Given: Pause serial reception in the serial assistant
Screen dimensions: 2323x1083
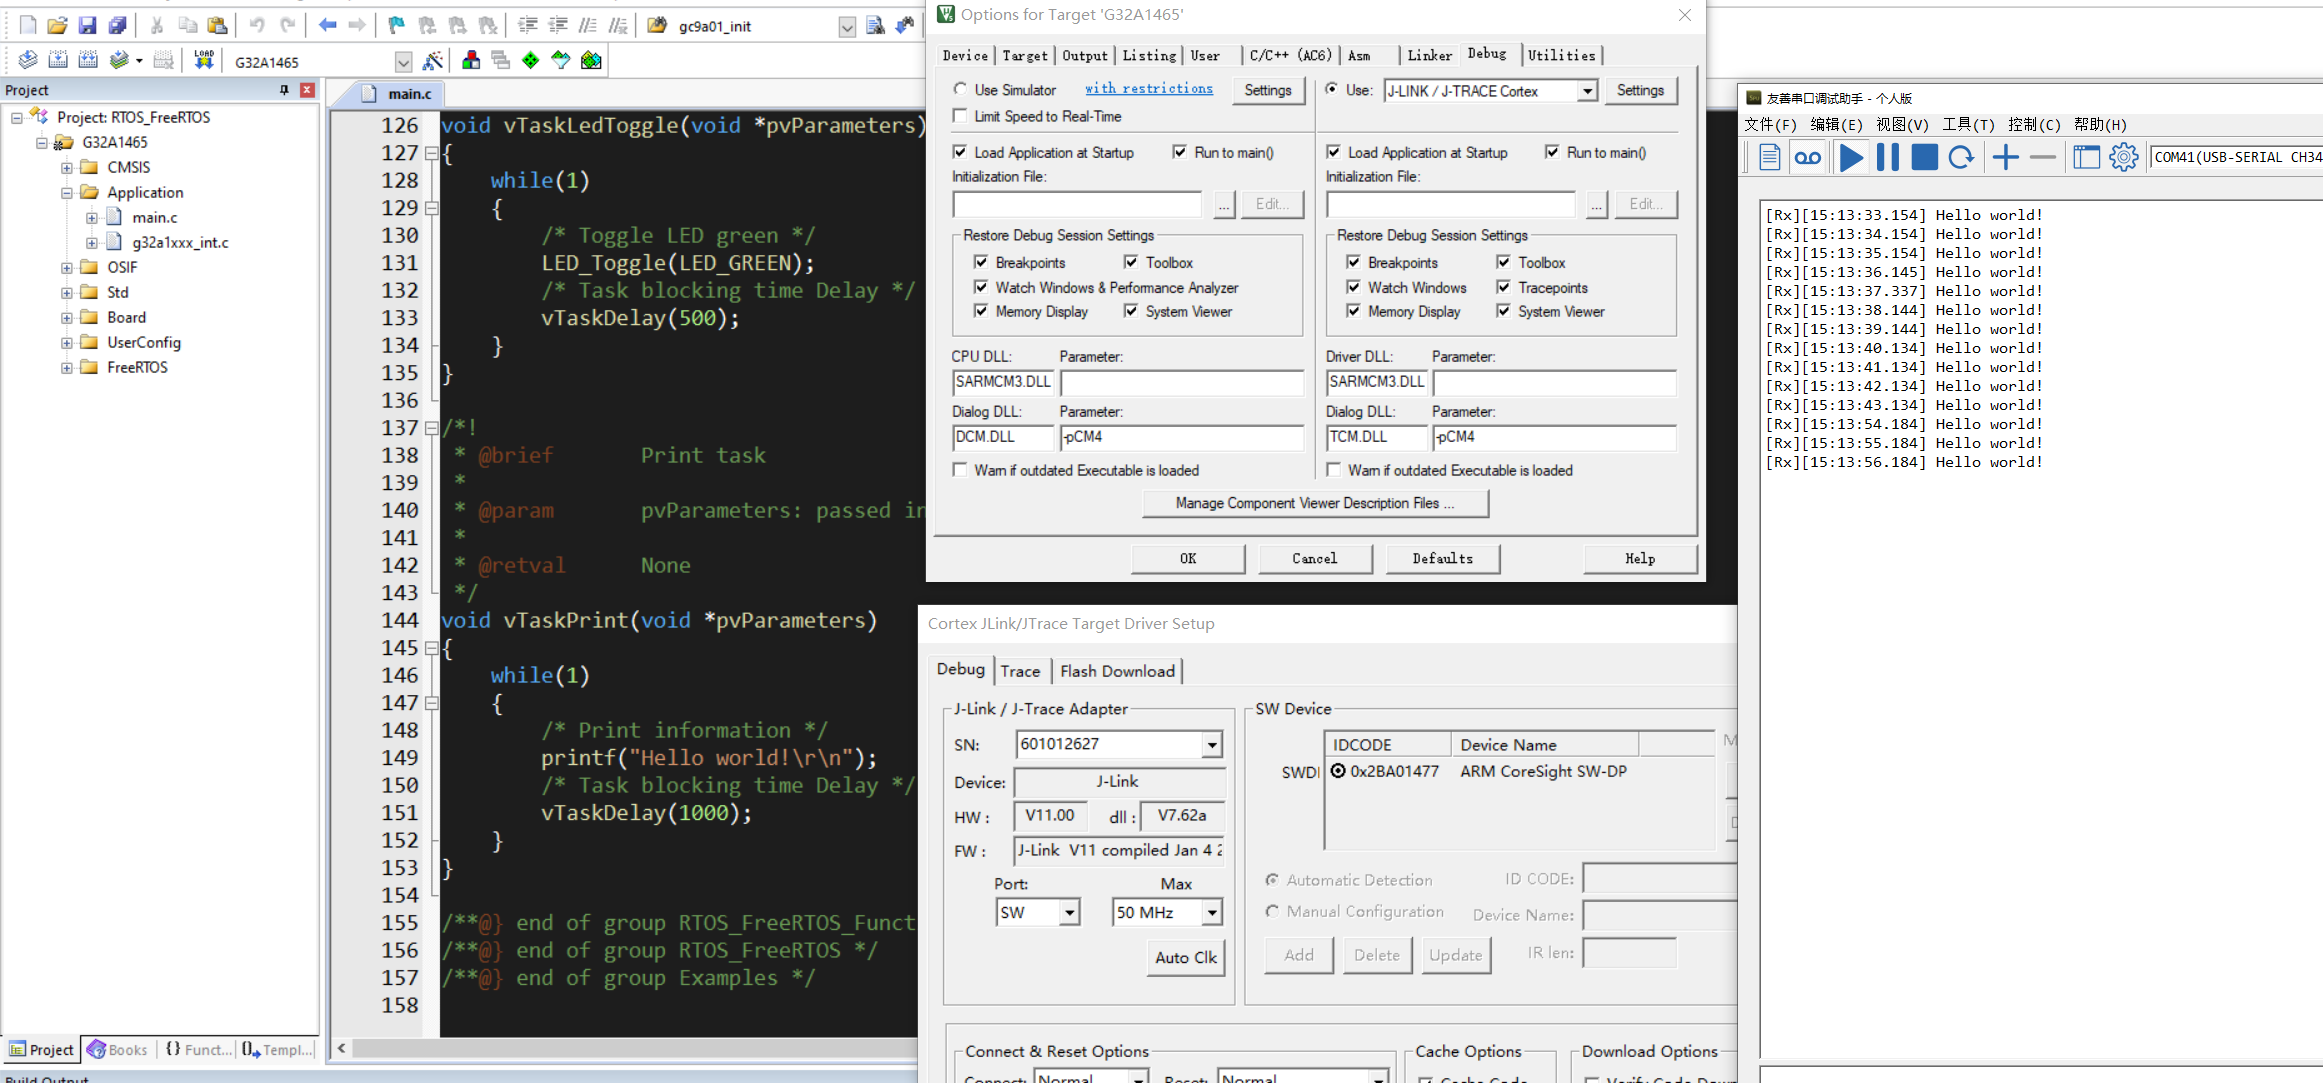Looking at the screenshot, I should pyautogui.click(x=1888, y=157).
